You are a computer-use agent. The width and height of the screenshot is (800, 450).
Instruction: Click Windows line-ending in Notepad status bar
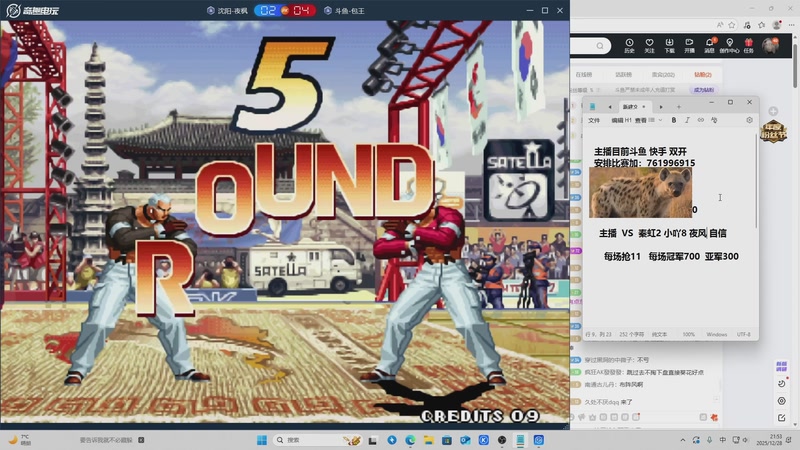[717, 334]
